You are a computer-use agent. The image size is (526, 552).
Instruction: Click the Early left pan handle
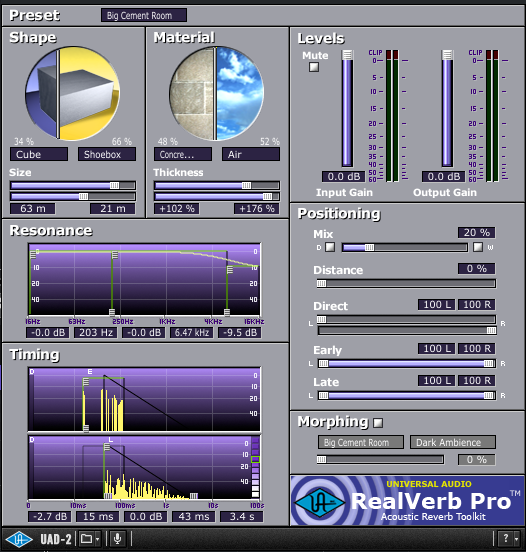(323, 364)
